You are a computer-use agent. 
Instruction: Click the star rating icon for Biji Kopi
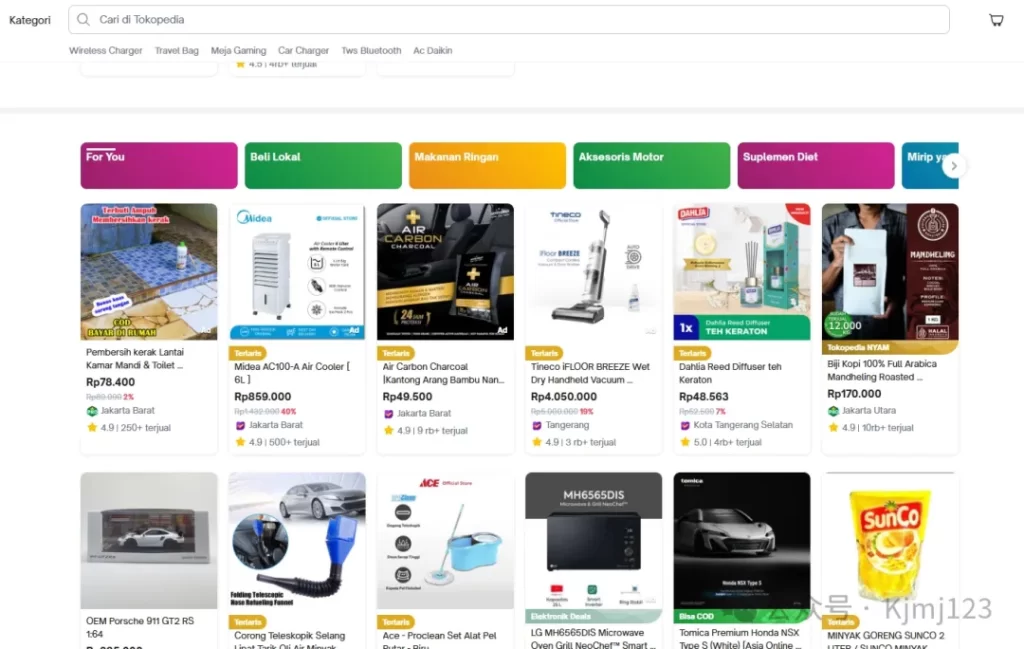coord(833,428)
